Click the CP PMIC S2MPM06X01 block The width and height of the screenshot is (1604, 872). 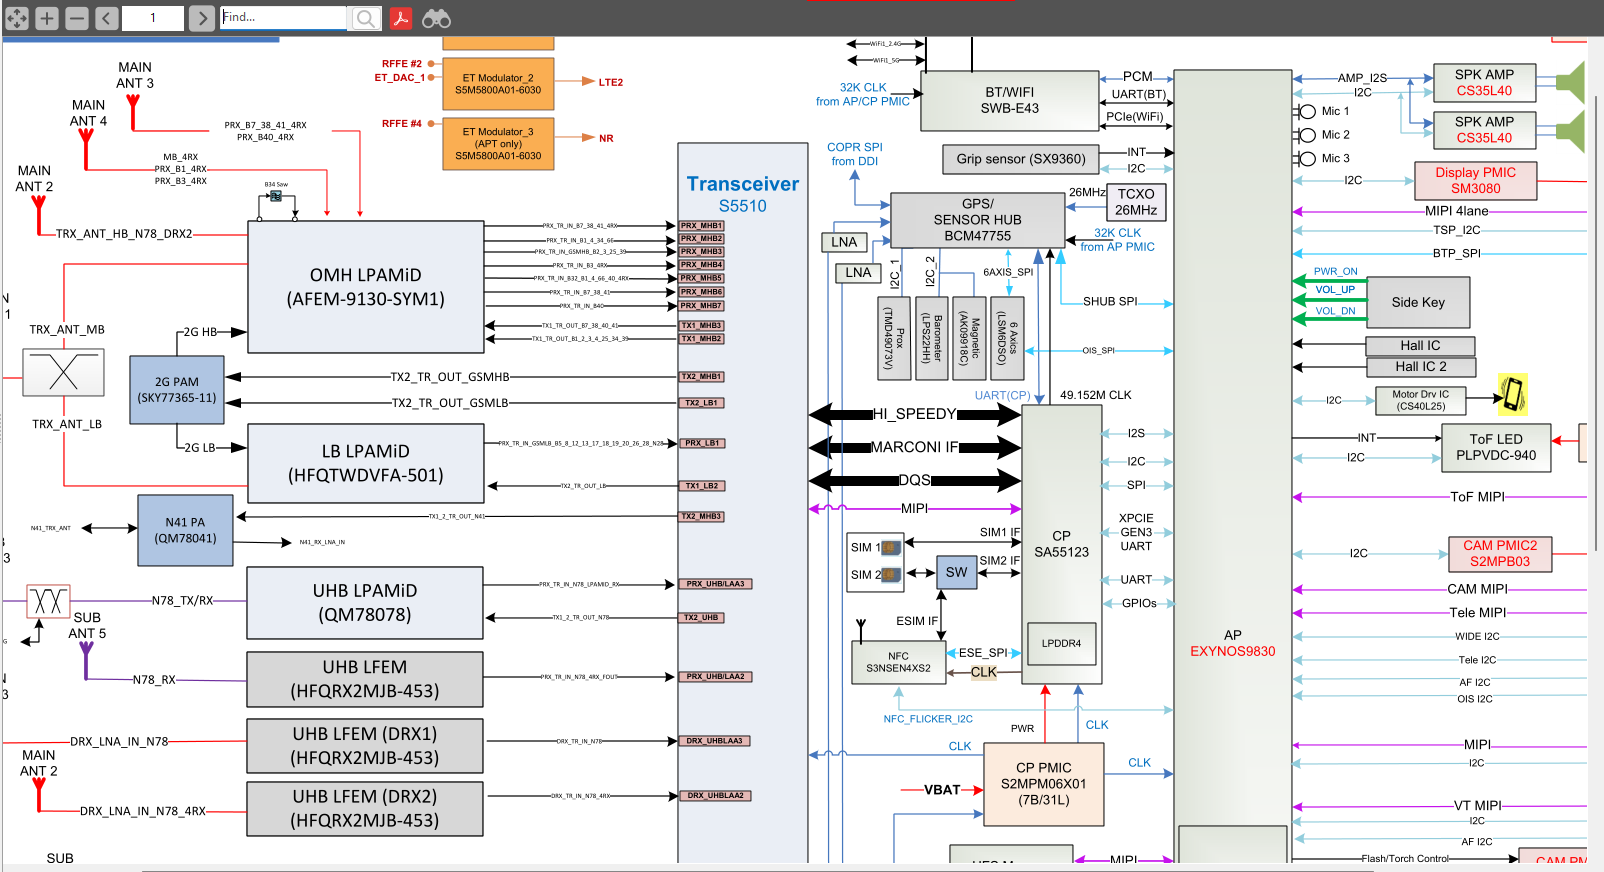[1044, 784]
